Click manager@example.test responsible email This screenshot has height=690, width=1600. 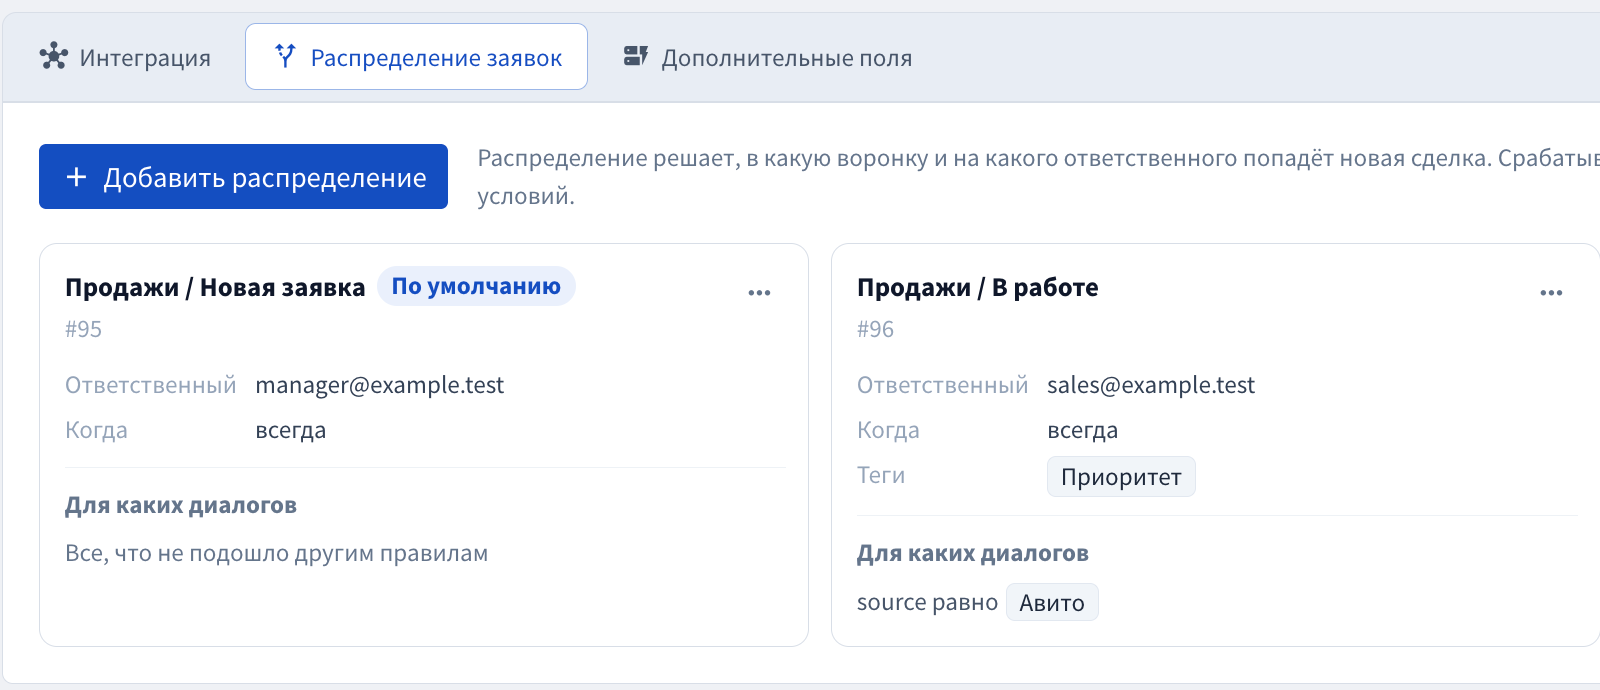[x=380, y=385]
